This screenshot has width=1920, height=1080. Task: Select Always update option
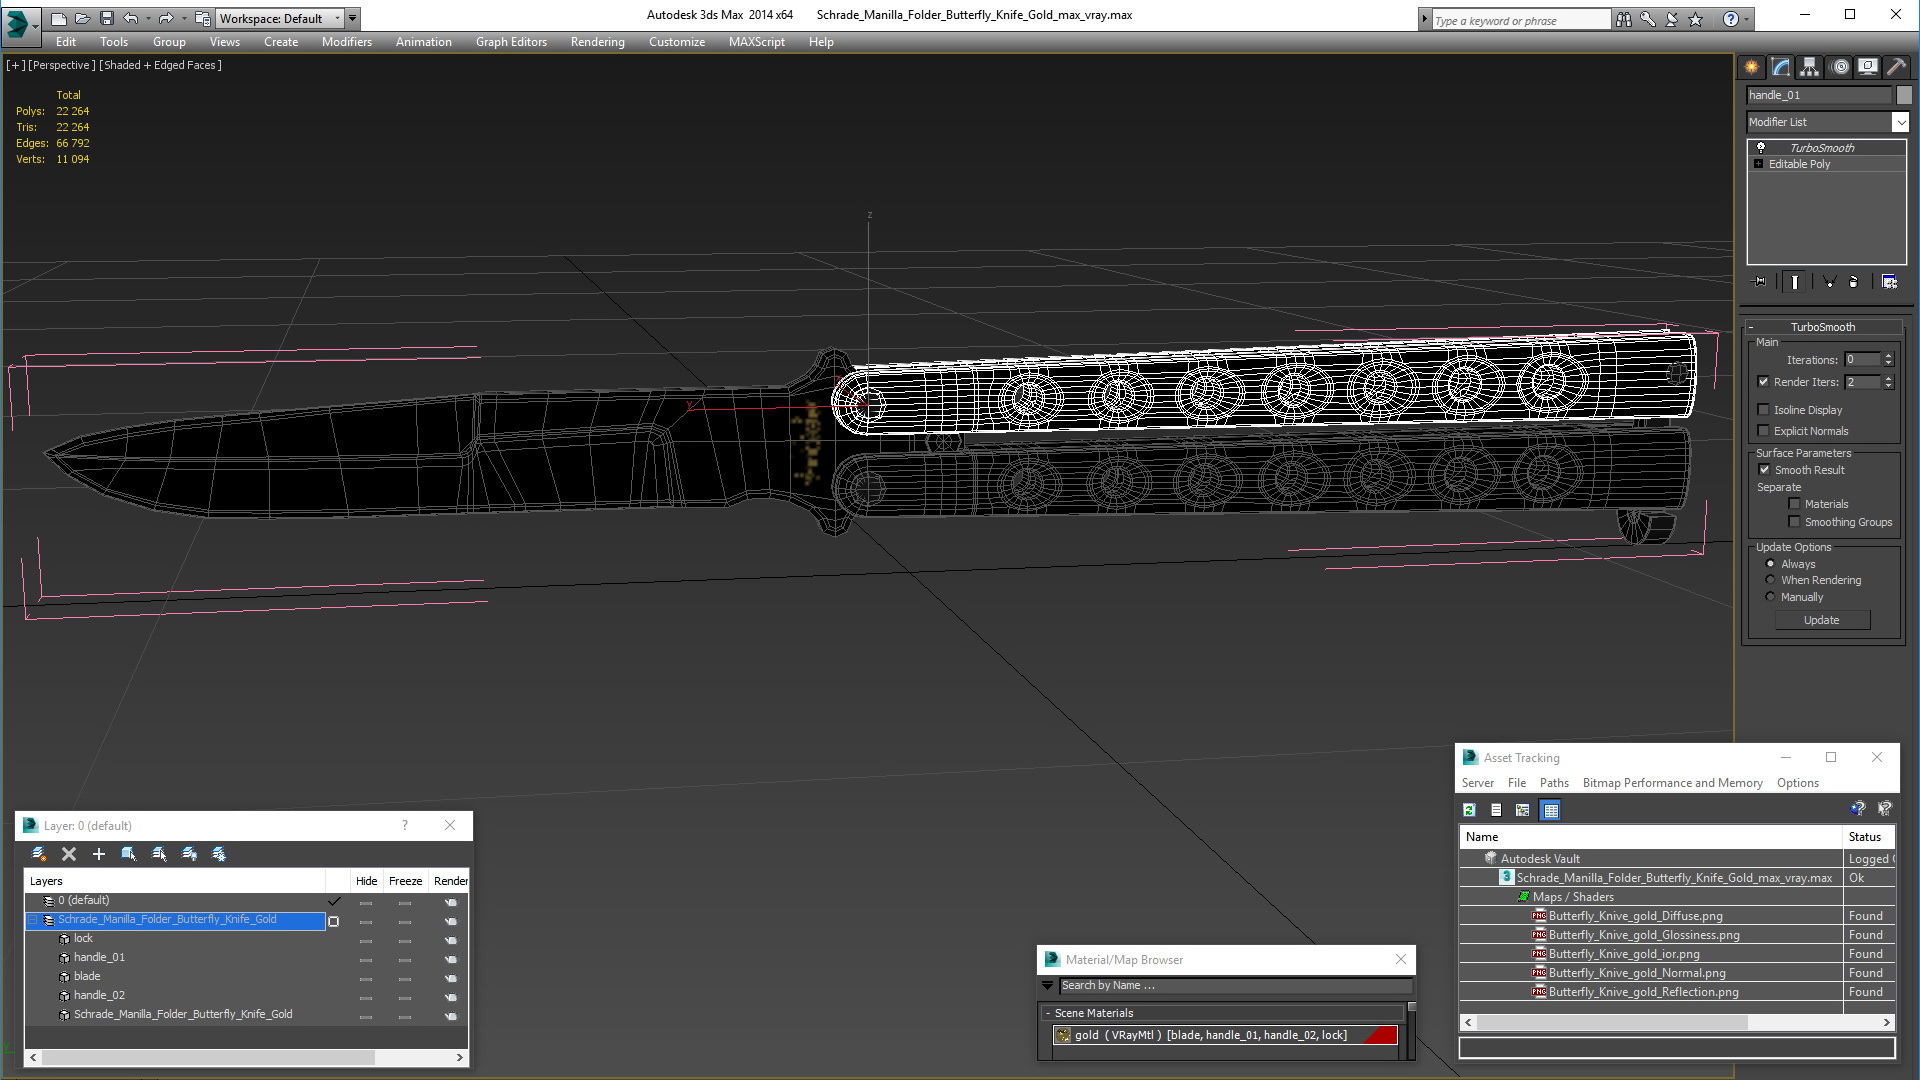(x=1770, y=564)
